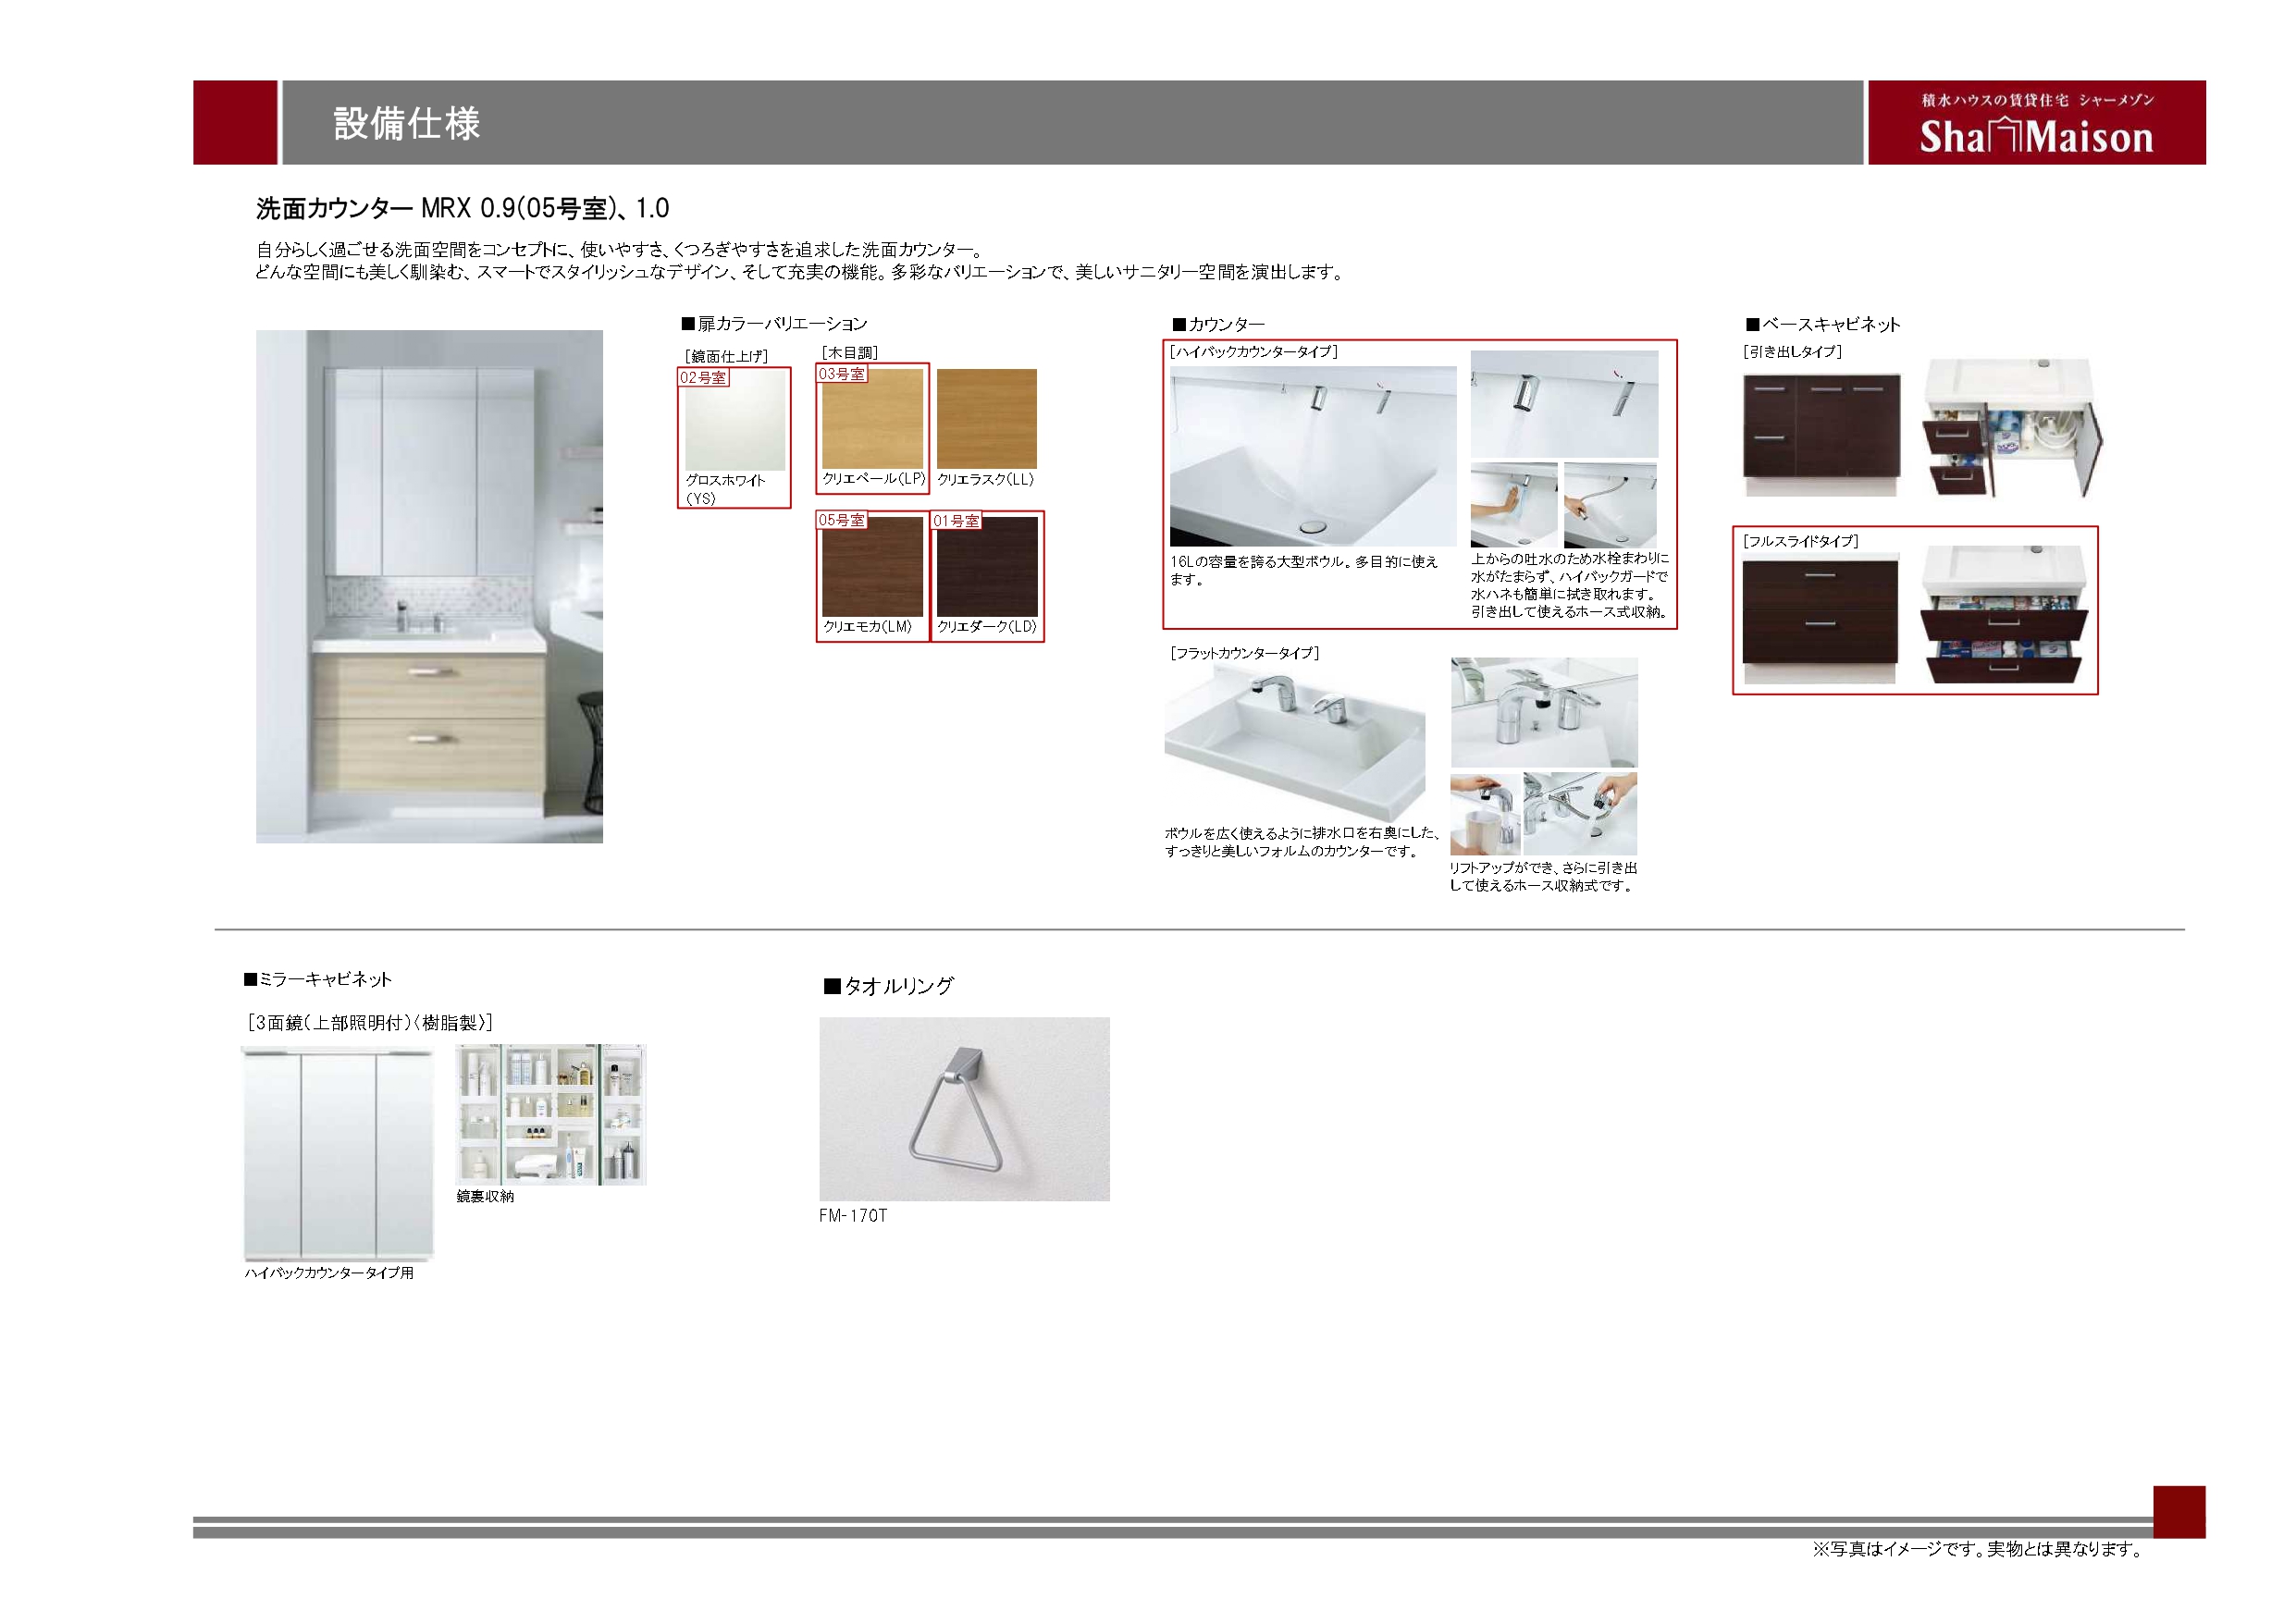Click the リフトアップができ caption
The width and height of the screenshot is (2296, 1623).
click(1543, 877)
